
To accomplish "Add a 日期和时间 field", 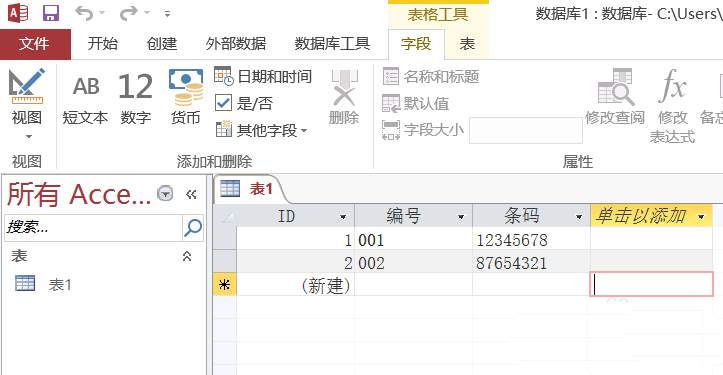I will 263,76.
